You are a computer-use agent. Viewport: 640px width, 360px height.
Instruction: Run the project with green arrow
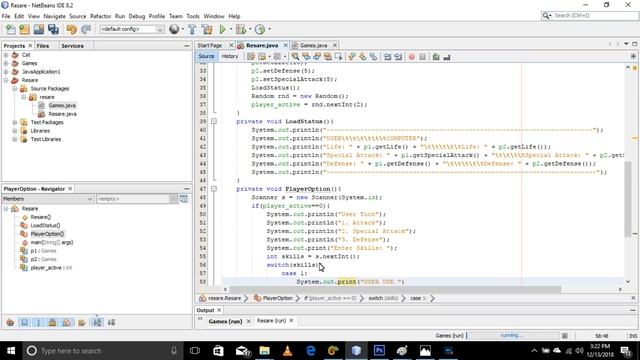coord(222,29)
